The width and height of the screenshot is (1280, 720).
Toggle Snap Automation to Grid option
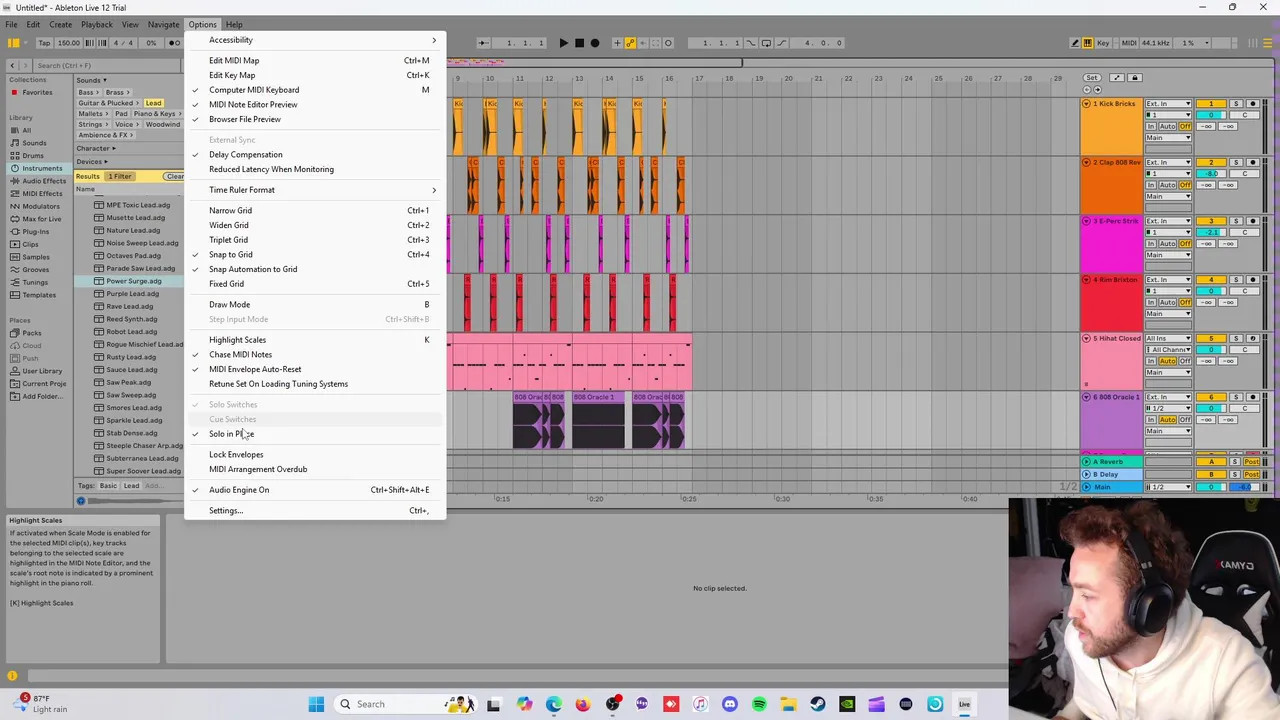point(315,269)
